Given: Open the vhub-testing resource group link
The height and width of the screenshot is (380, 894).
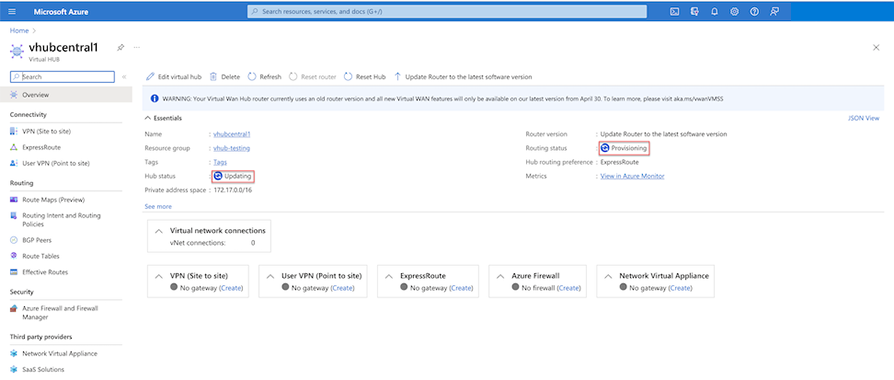Looking at the screenshot, I should (231, 148).
